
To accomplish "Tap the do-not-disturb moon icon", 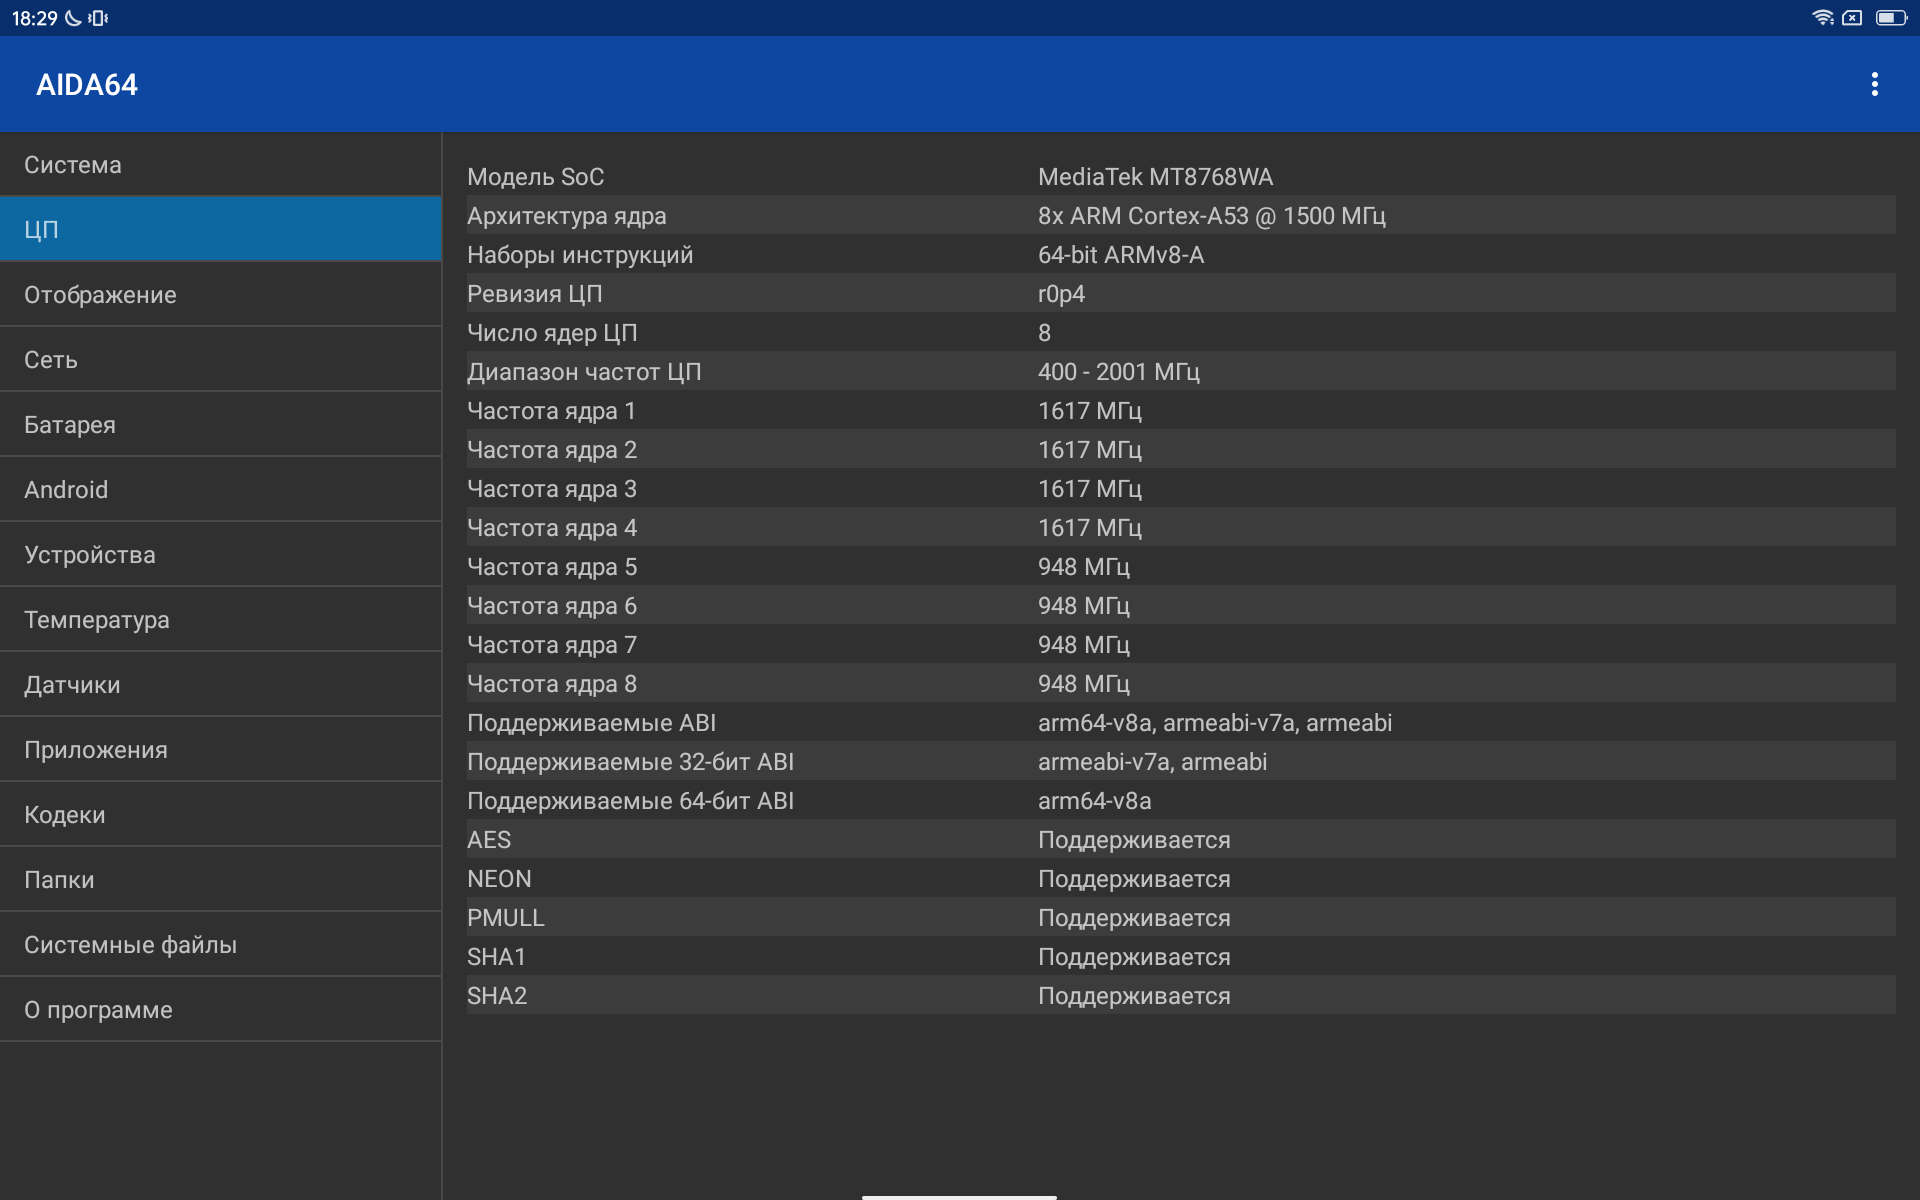I will (x=73, y=18).
